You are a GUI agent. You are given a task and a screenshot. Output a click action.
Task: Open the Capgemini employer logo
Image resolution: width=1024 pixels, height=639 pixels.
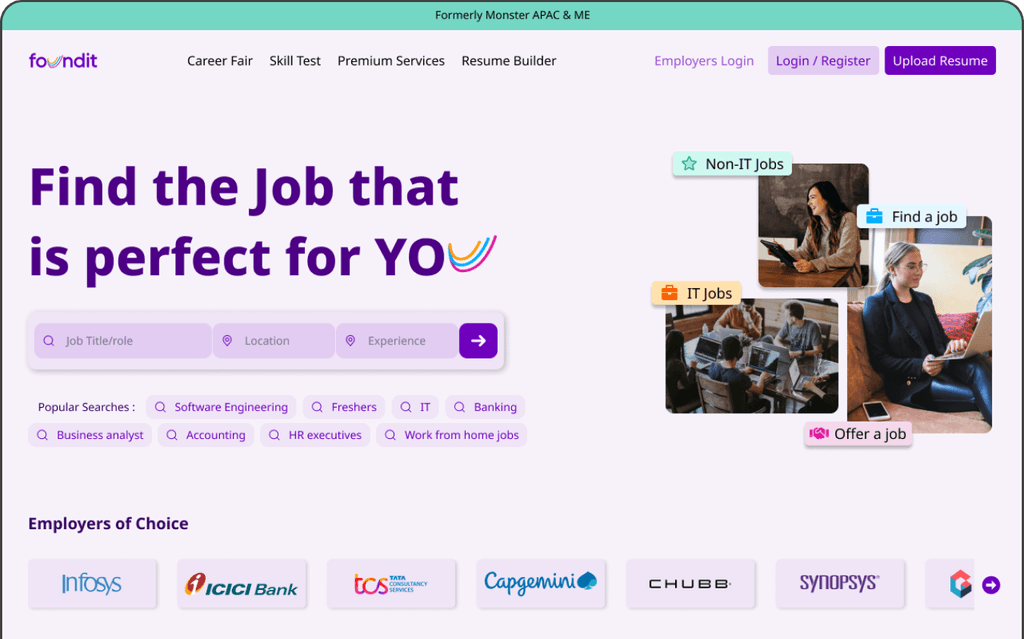point(541,583)
